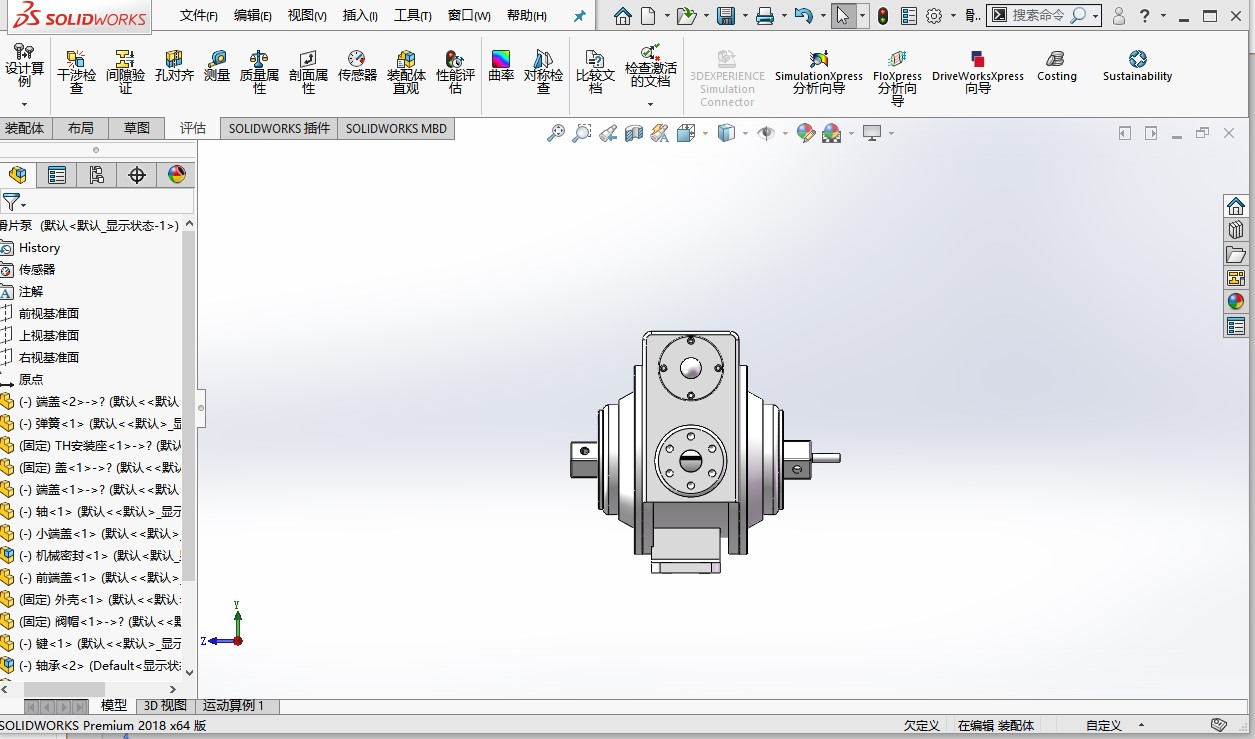This screenshot has height=739, width=1255.
Task: Open dropdown arrow next to Undo icon
Action: tap(822, 16)
